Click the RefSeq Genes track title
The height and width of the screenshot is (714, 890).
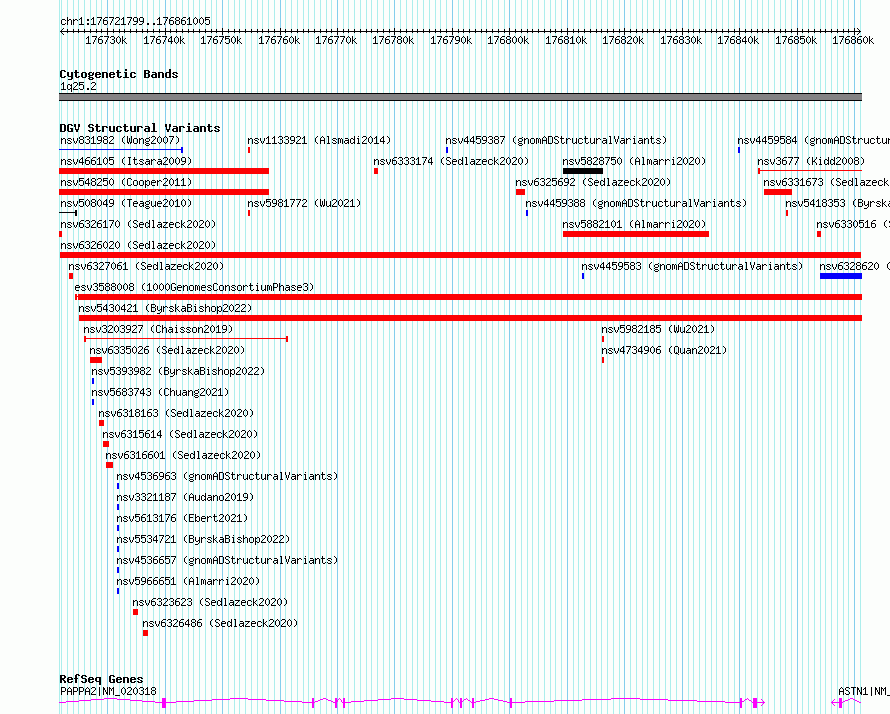click(101, 679)
